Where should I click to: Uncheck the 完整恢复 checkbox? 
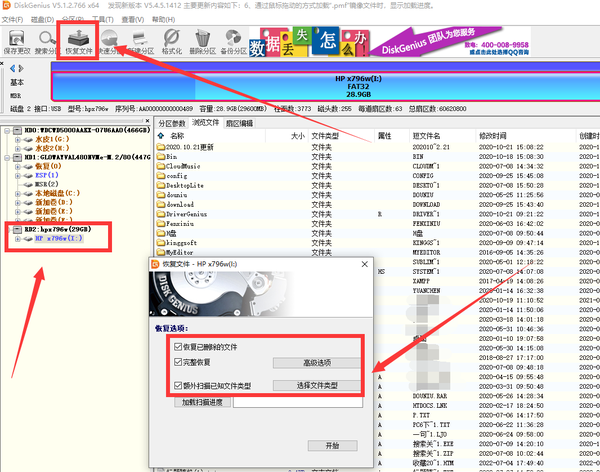tap(177, 362)
